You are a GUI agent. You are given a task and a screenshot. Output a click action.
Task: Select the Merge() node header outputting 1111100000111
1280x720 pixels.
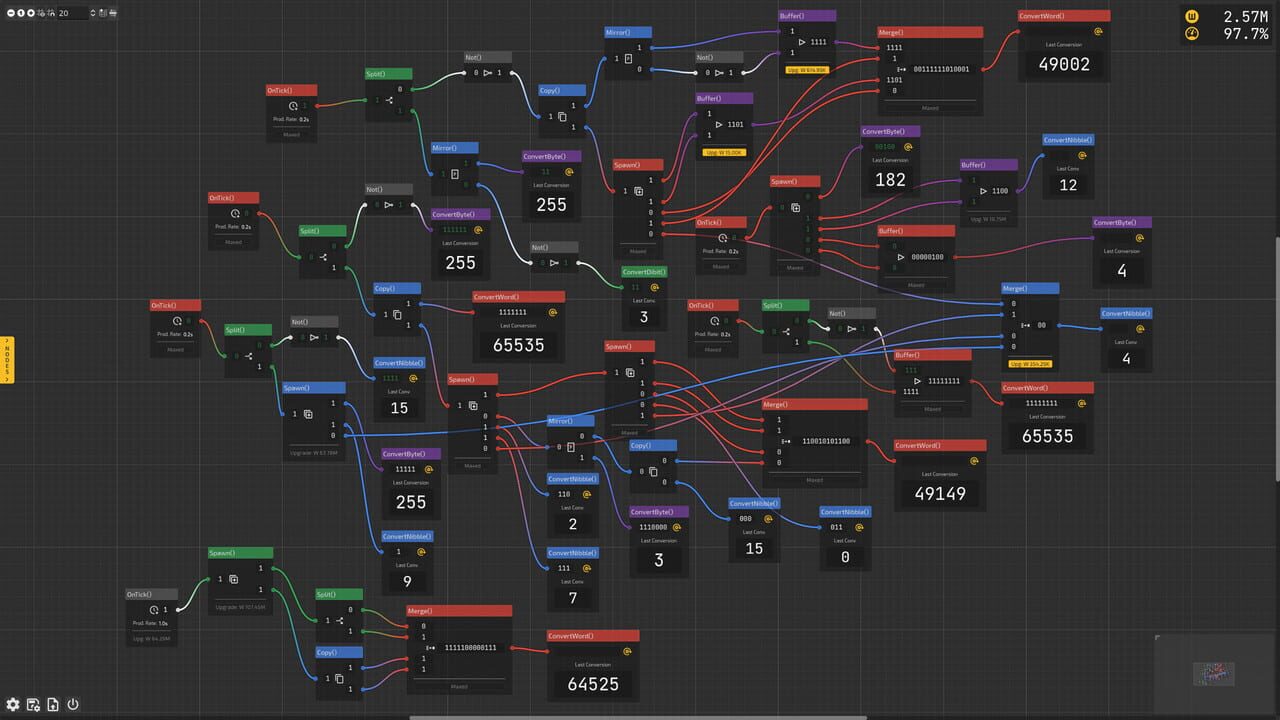click(459, 611)
